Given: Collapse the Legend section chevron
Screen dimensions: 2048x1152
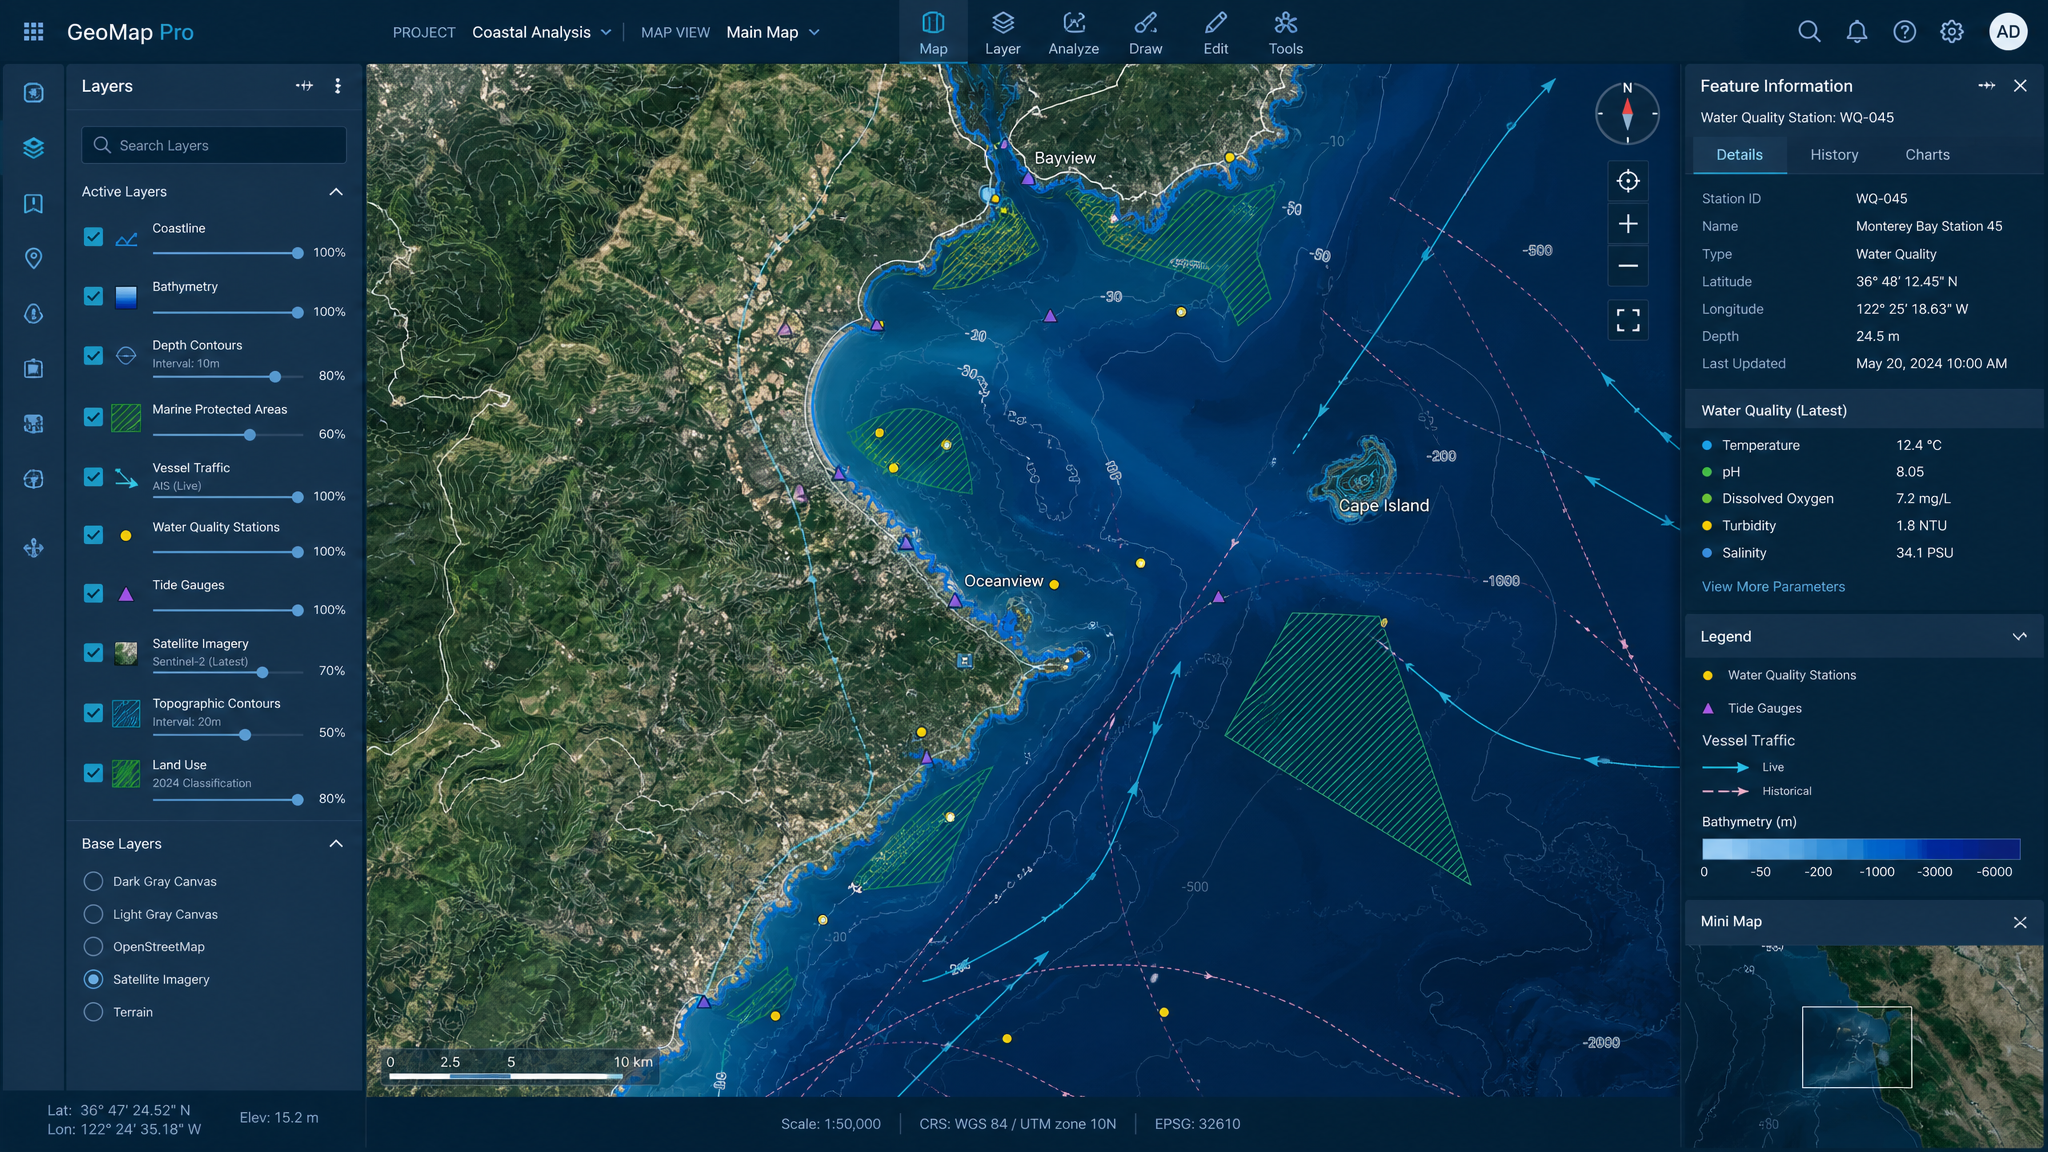Looking at the screenshot, I should (x=2020, y=637).
